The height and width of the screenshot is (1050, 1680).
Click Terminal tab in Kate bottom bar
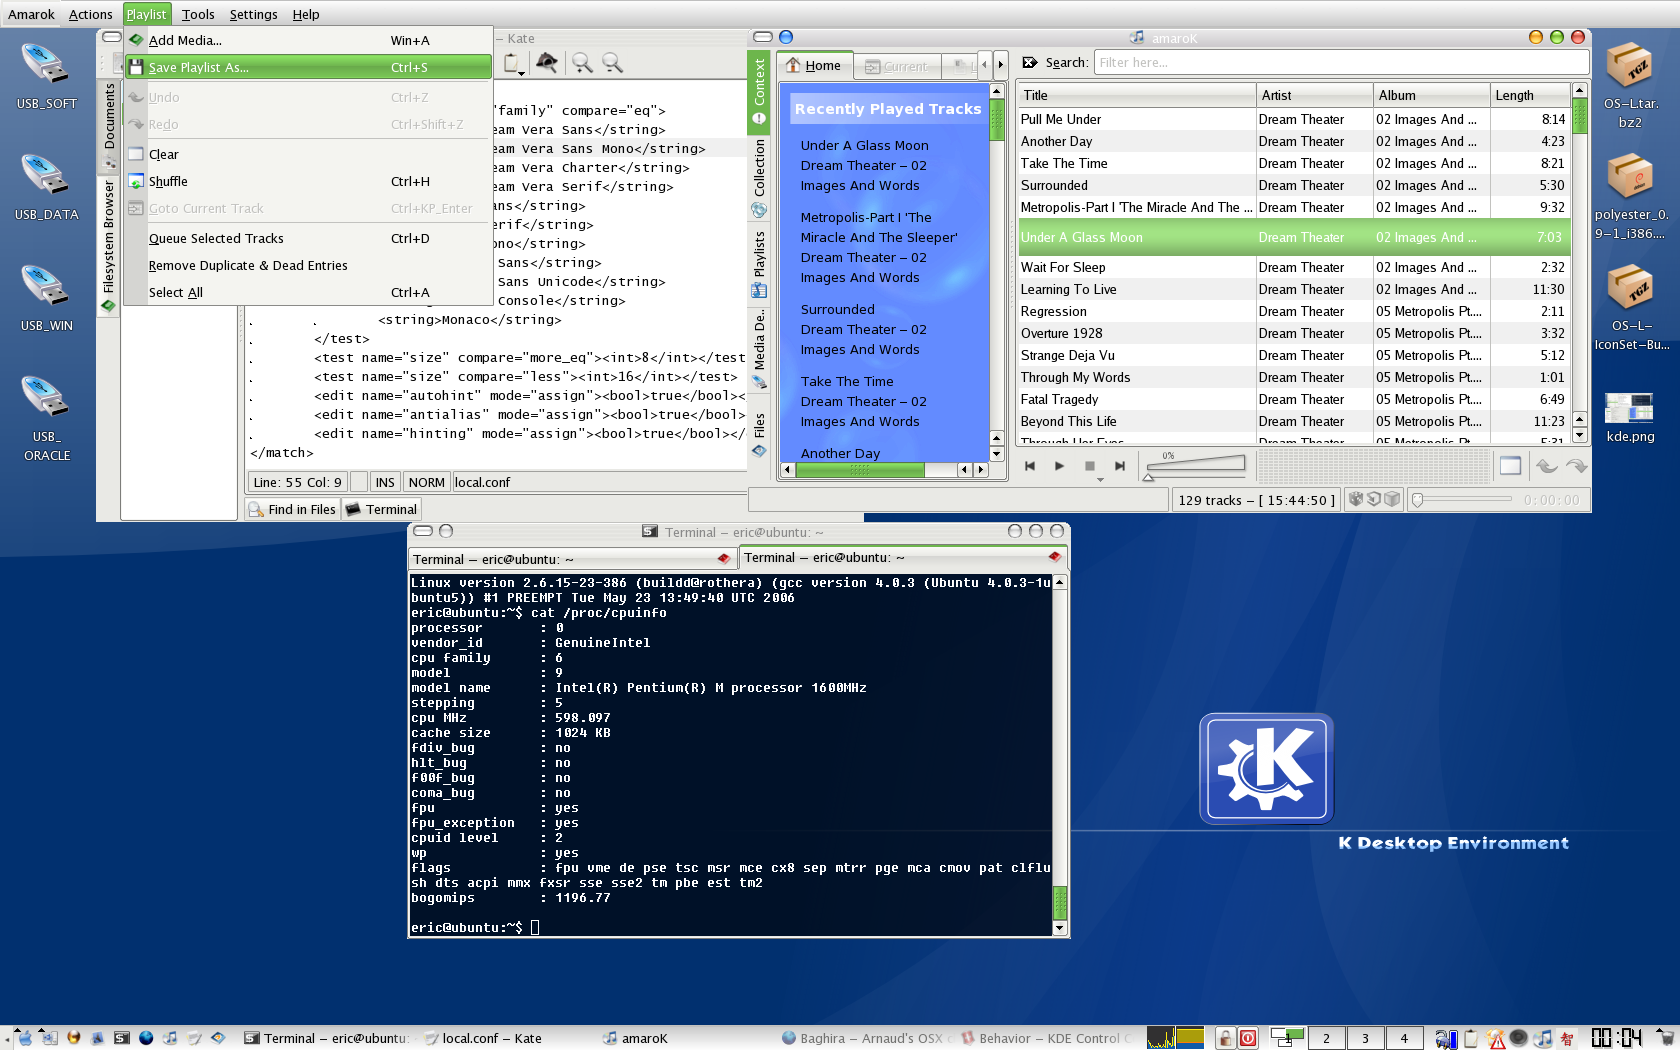tap(381, 509)
